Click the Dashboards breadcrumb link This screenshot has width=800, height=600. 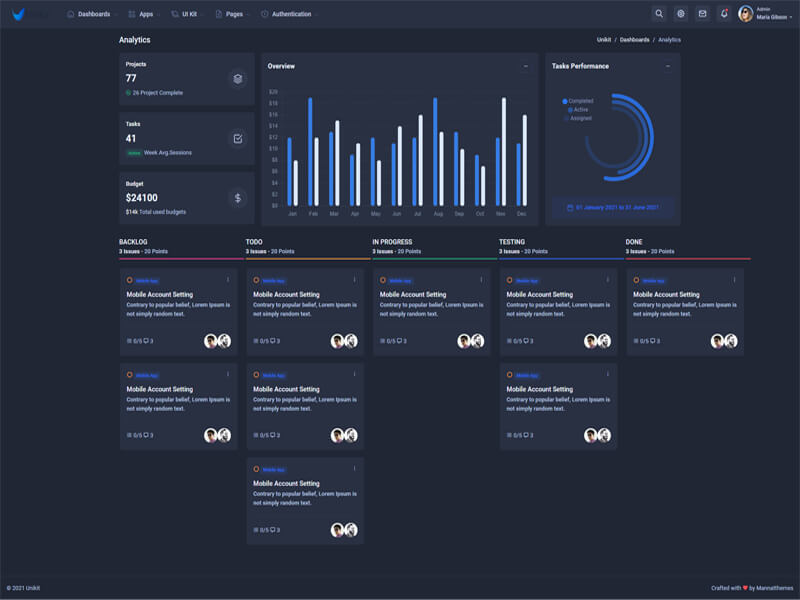634,40
